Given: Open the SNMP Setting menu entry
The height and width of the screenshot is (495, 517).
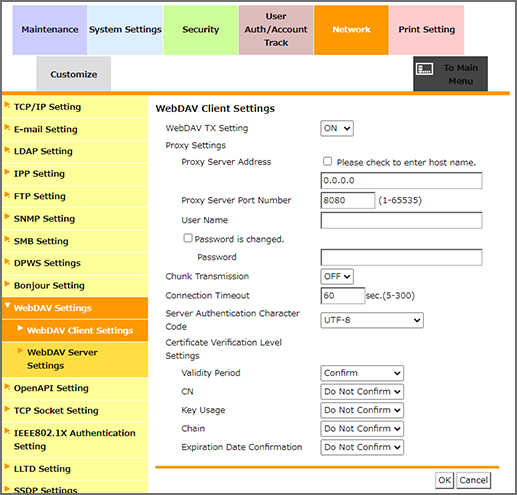Looking at the screenshot, I should click(x=75, y=219).
